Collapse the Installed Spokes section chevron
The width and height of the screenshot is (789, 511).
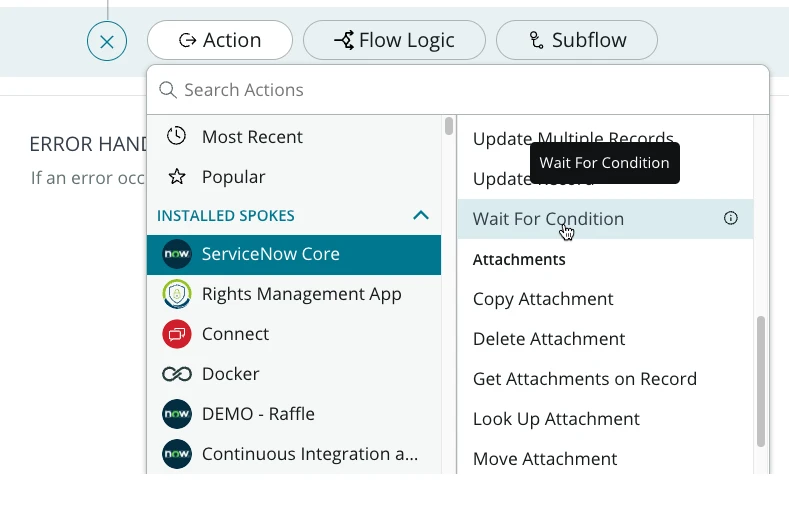click(421, 215)
